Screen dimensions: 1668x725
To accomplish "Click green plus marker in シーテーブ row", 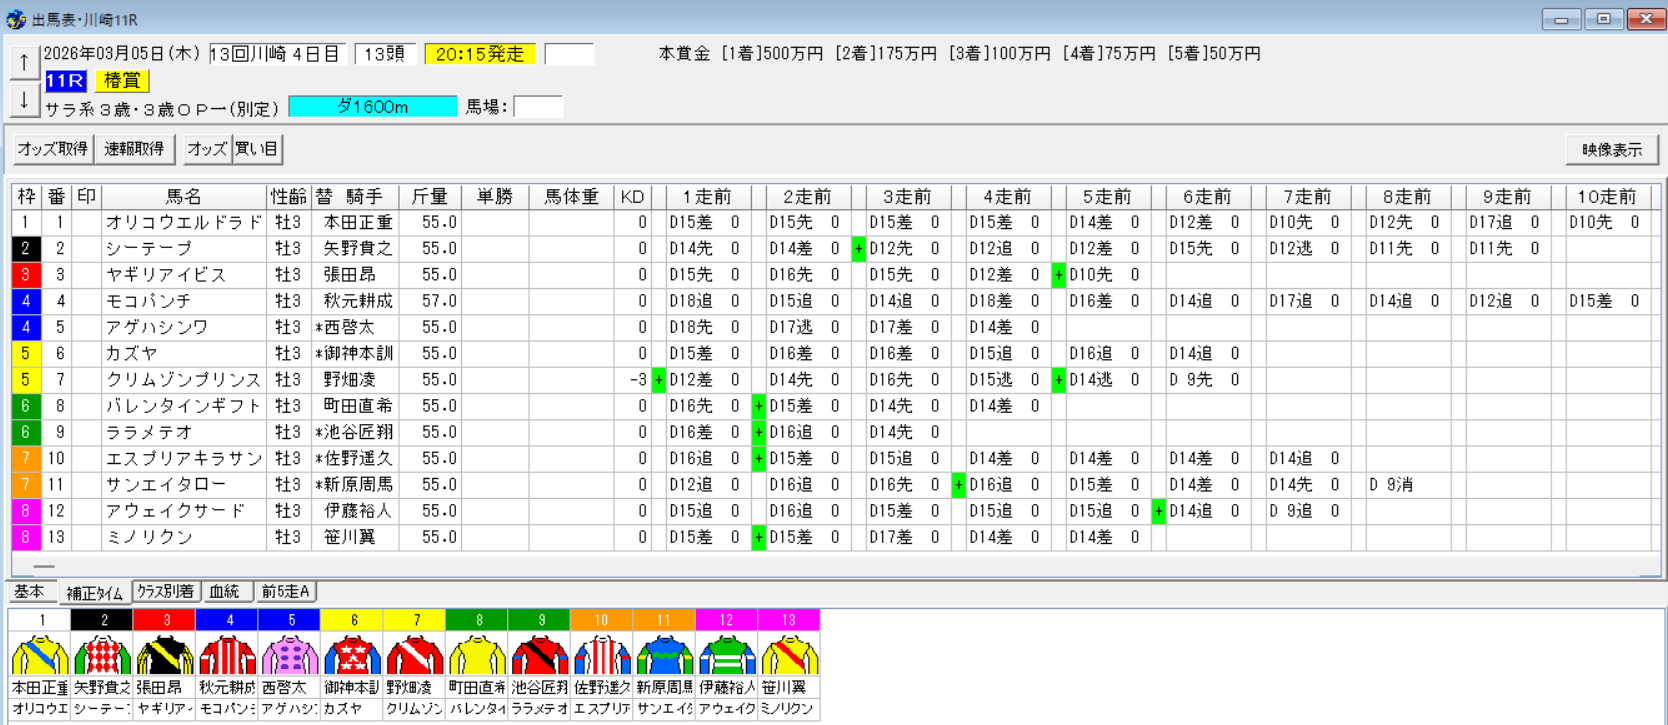I will pos(858,249).
